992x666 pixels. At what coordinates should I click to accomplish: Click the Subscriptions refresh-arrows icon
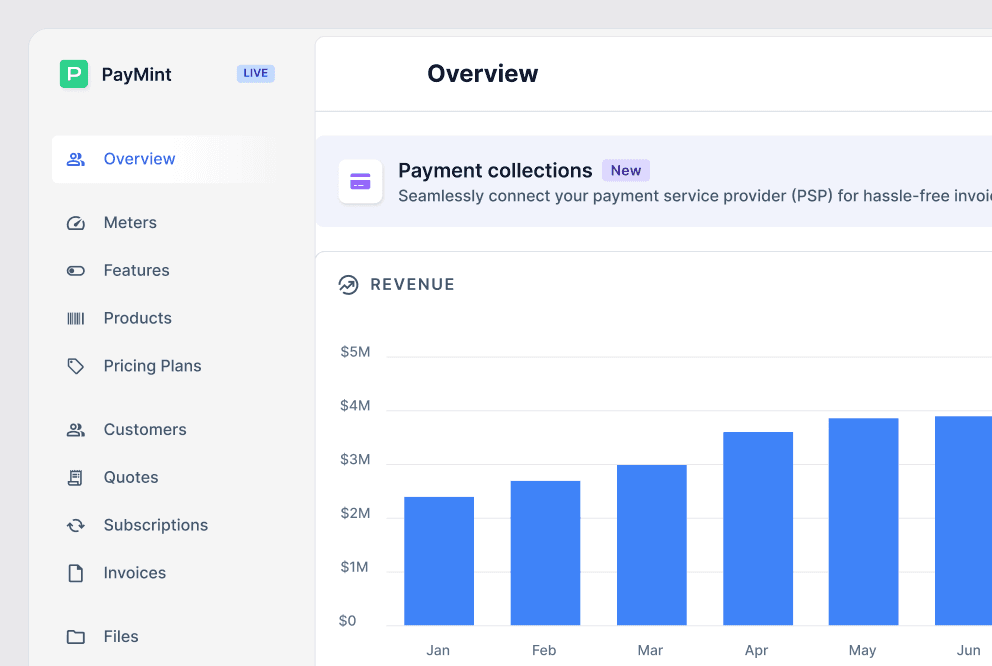[76, 526]
